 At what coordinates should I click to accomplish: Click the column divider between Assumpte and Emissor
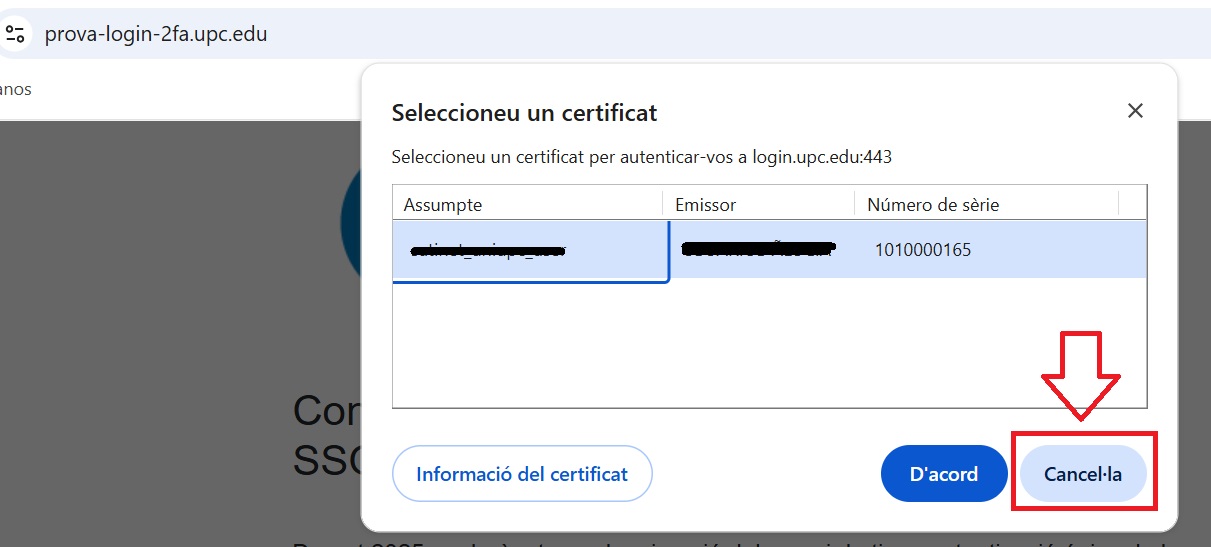point(663,205)
